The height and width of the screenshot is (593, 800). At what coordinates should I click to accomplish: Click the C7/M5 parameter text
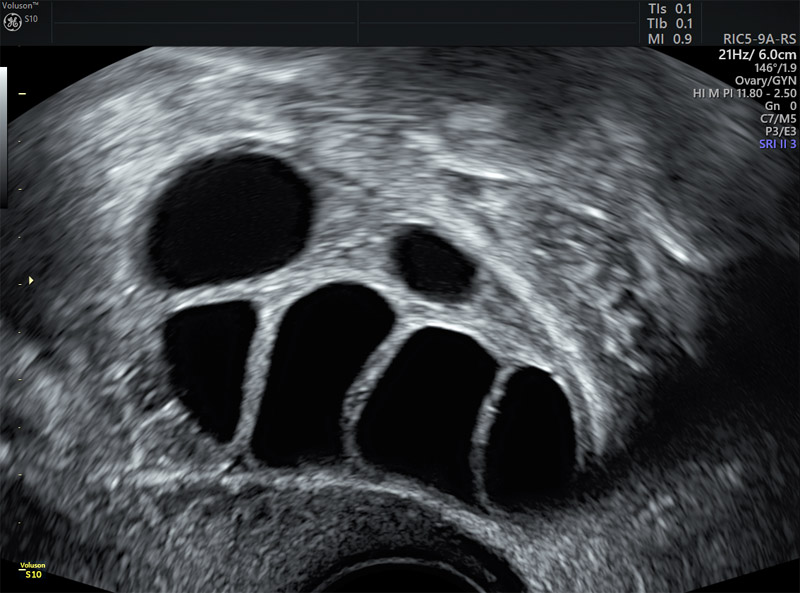pos(776,119)
